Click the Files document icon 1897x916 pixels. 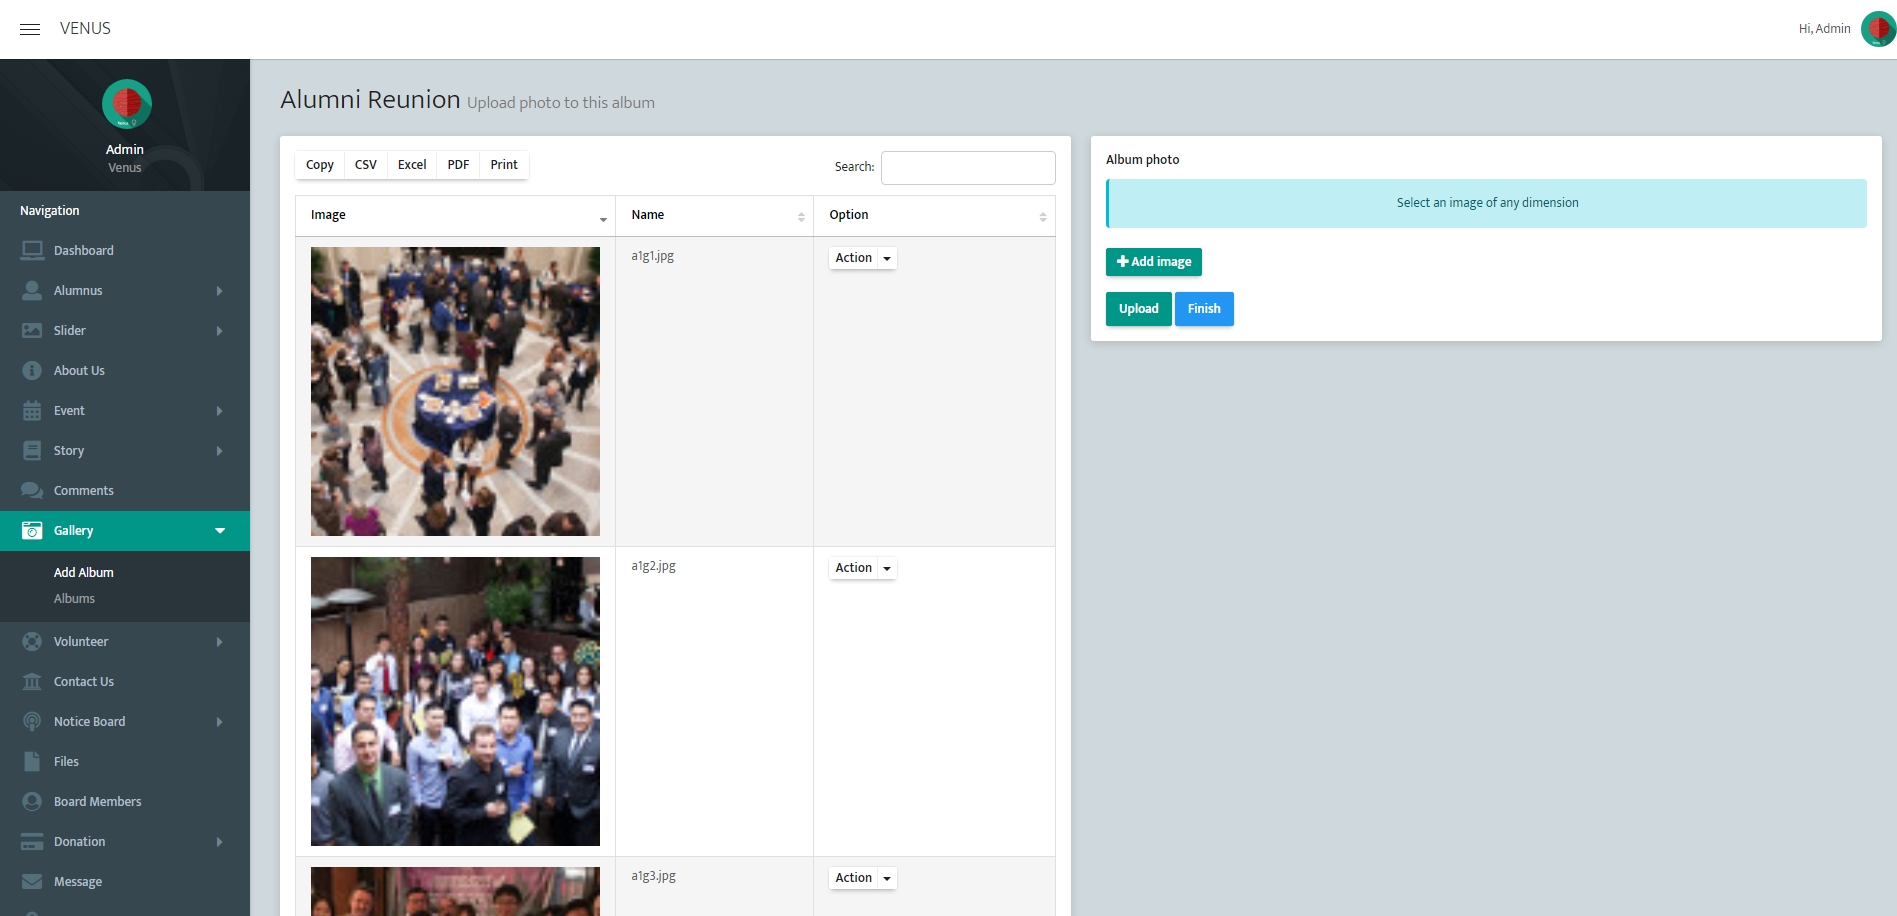[x=32, y=761]
